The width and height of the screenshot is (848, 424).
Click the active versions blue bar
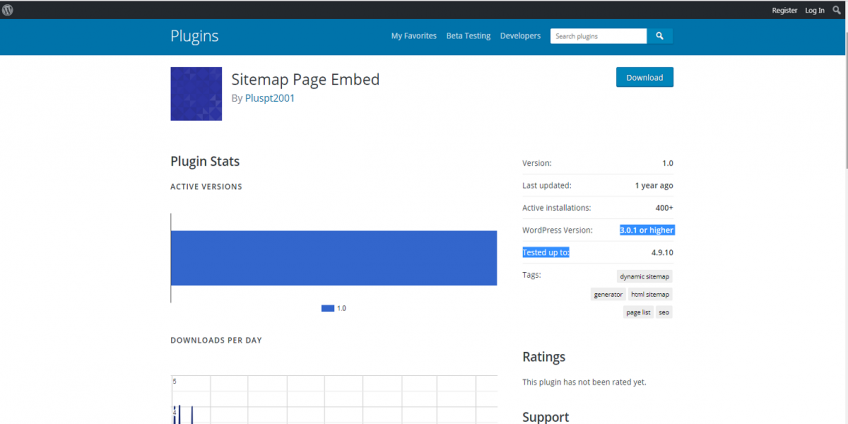click(x=334, y=258)
